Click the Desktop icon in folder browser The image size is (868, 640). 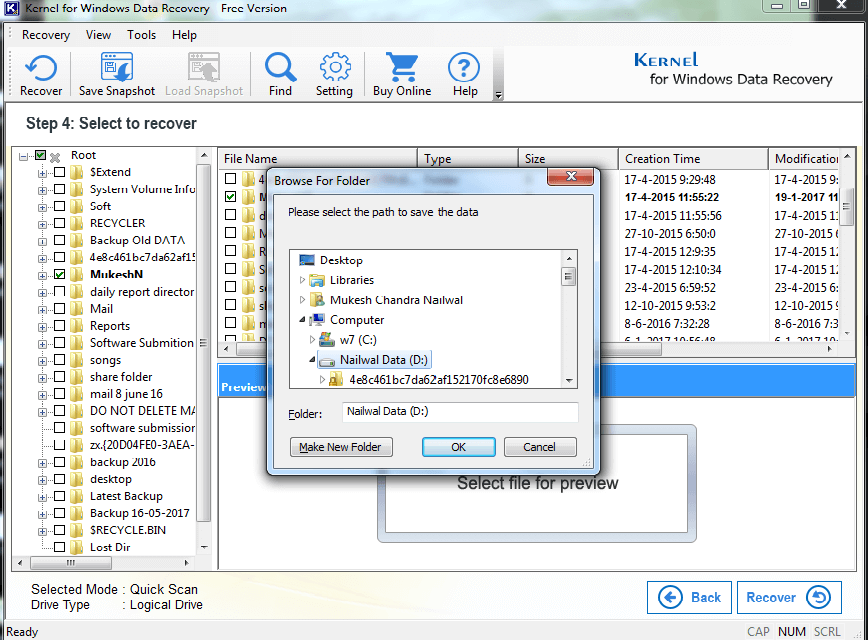[x=307, y=260]
